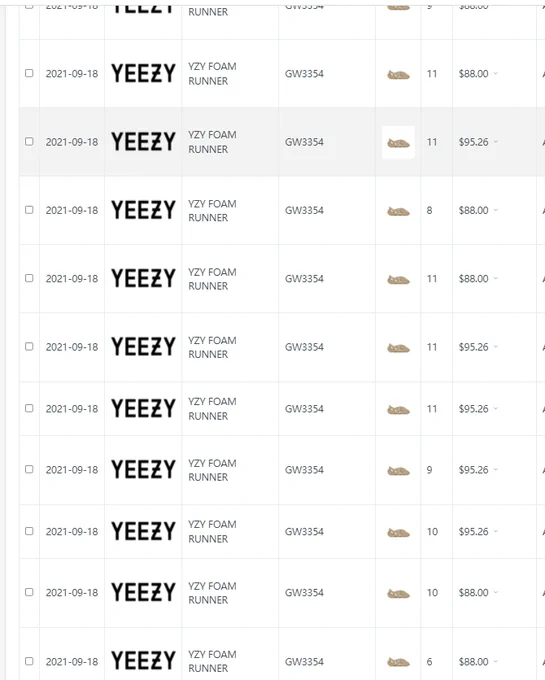Tick the checkbox for the size 8 row

tap(29, 210)
